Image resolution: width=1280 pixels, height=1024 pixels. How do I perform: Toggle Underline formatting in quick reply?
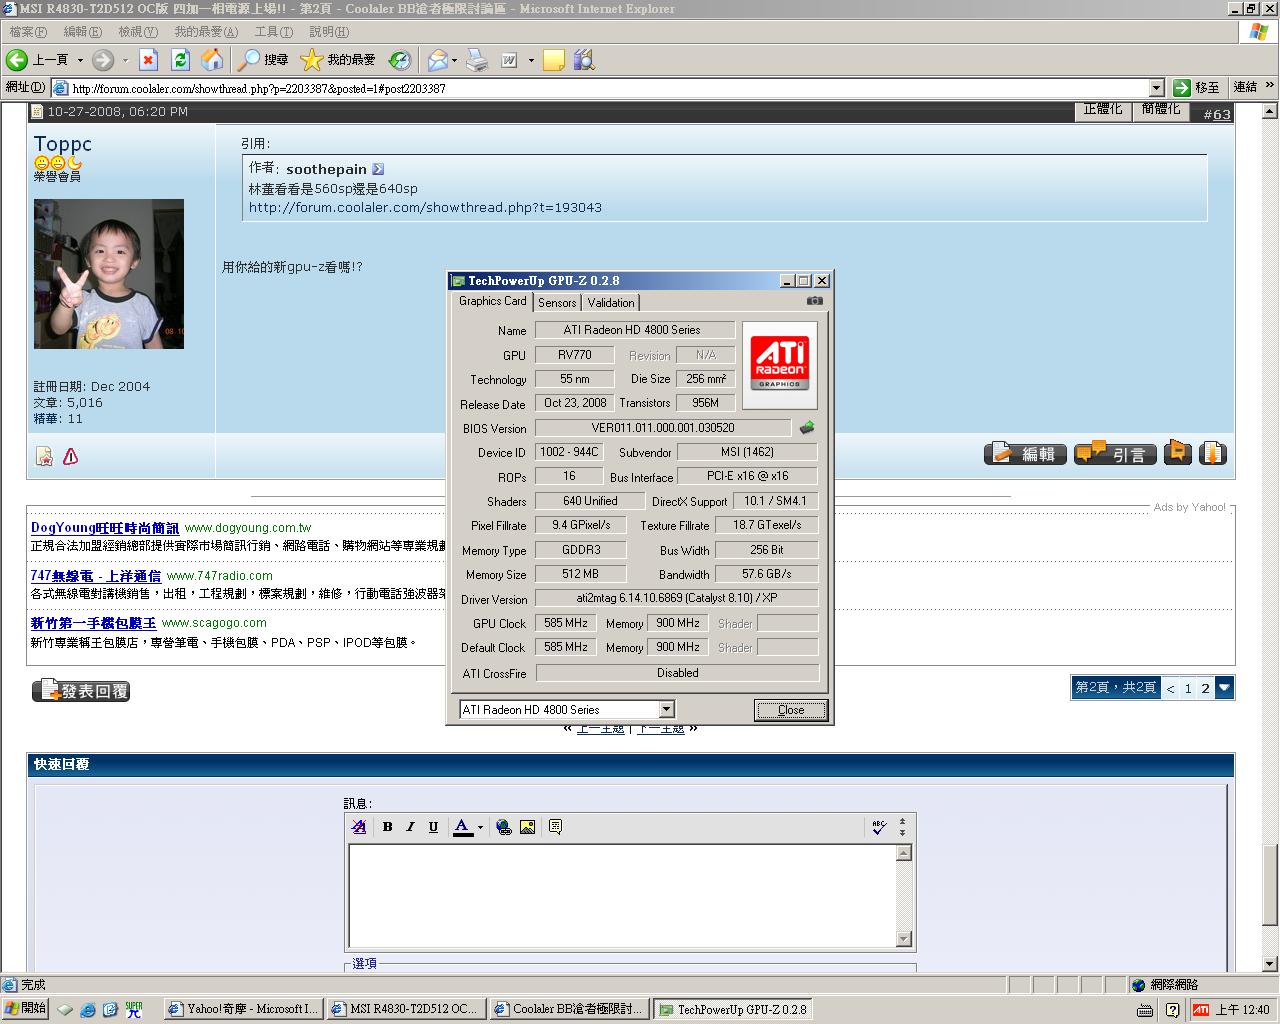[433, 827]
